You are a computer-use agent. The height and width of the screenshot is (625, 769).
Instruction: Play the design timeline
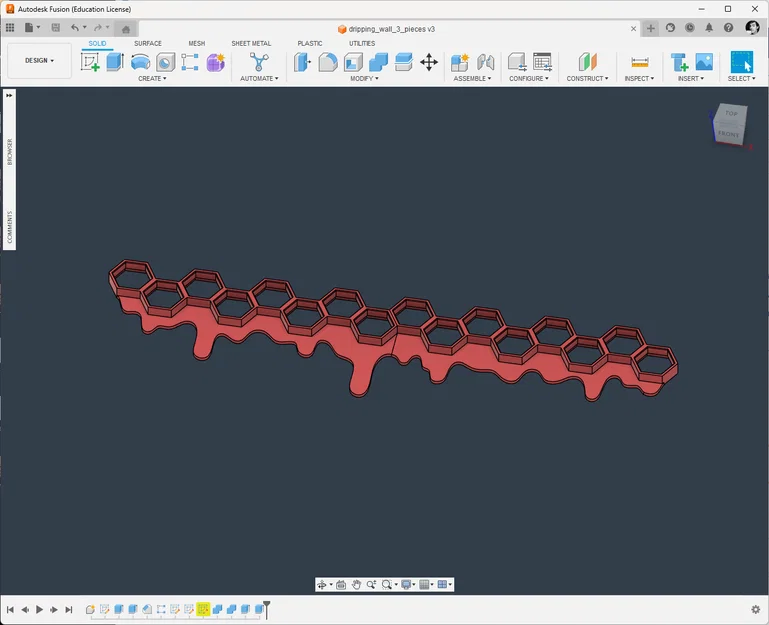39,609
